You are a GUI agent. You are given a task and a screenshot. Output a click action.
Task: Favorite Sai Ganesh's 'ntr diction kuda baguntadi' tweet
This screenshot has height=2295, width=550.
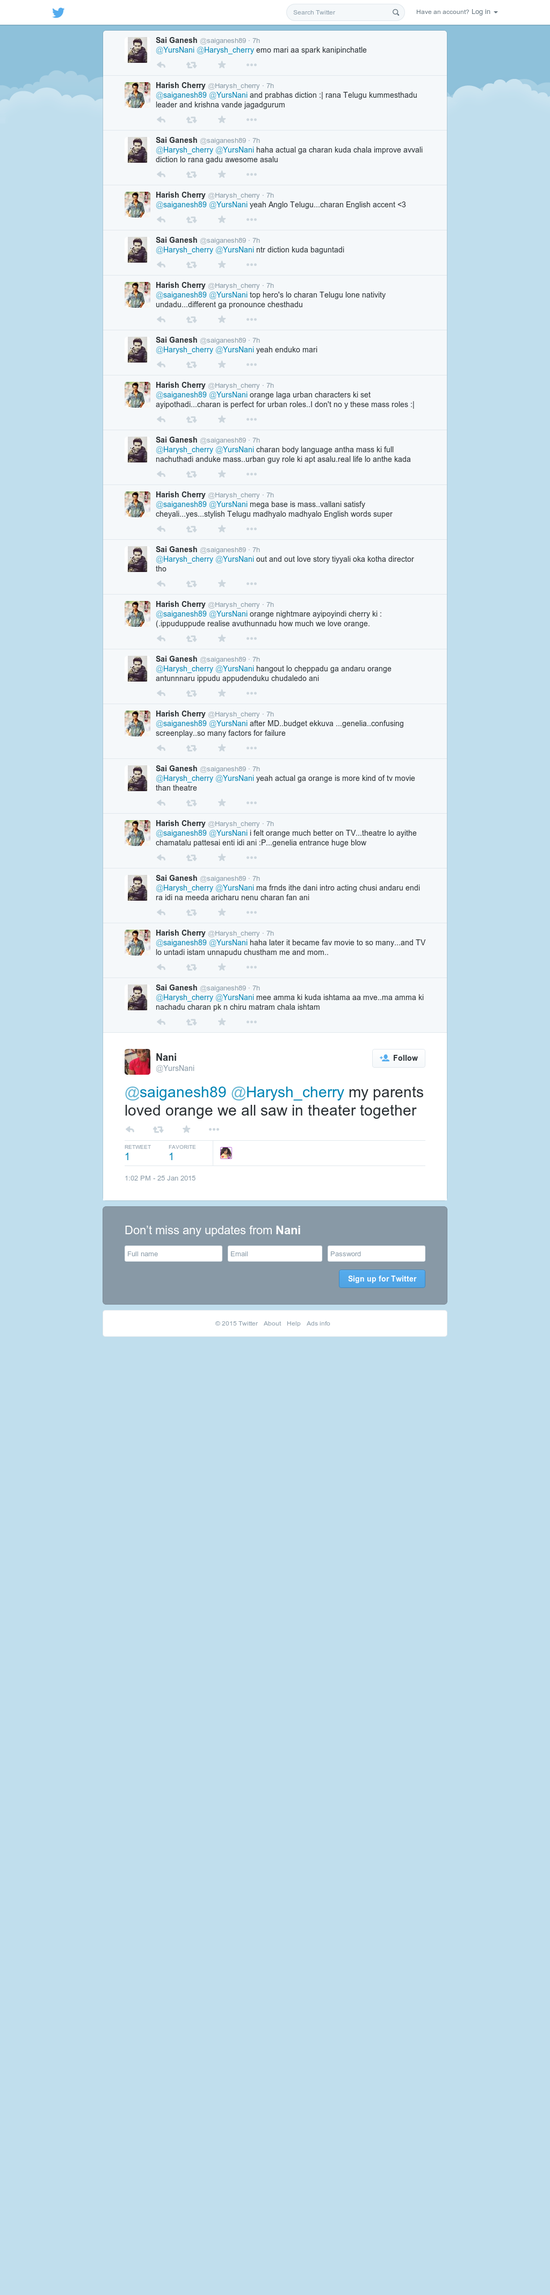click(221, 265)
